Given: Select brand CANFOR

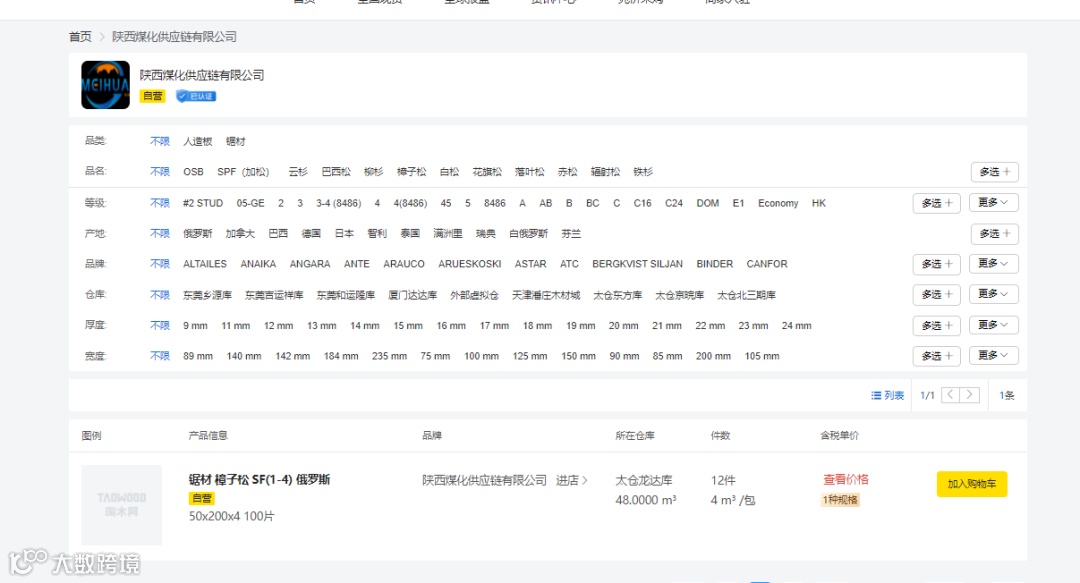Looking at the screenshot, I should click(x=767, y=264).
